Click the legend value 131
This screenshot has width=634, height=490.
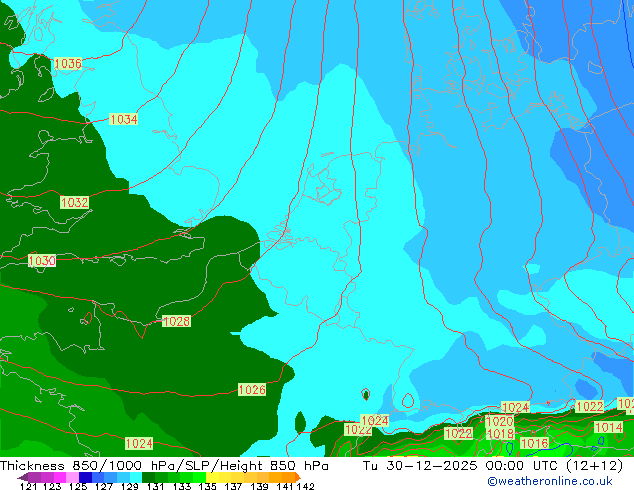[155, 486]
